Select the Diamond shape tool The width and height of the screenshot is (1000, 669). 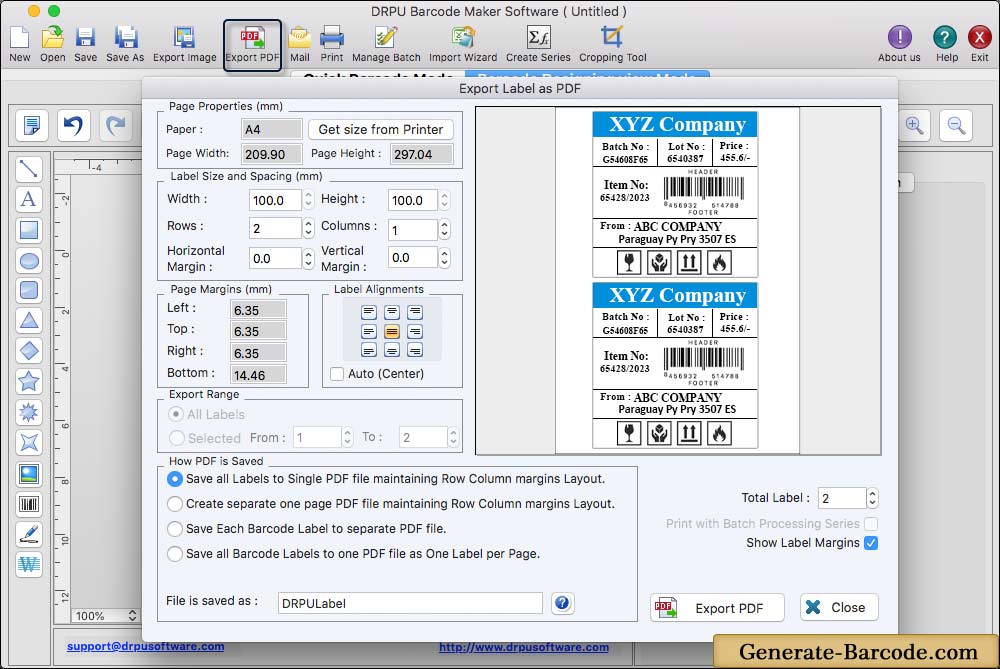[29, 351]
